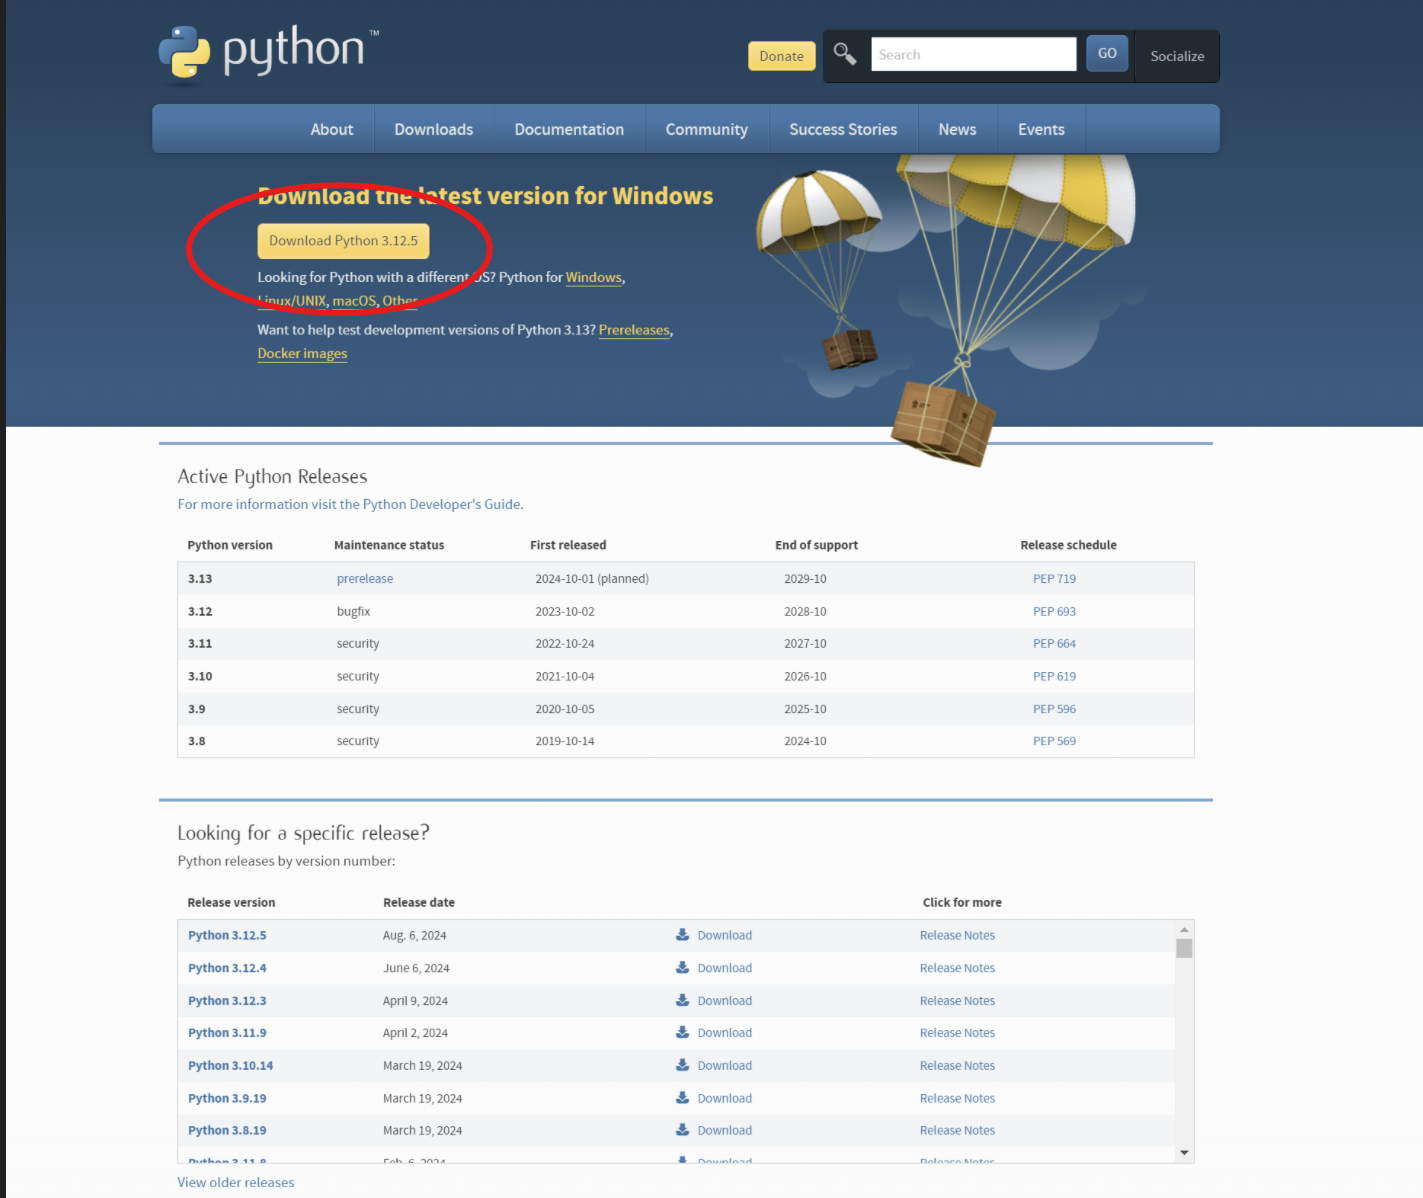Open the Python 3.10.14 release page

(230, 1065)
